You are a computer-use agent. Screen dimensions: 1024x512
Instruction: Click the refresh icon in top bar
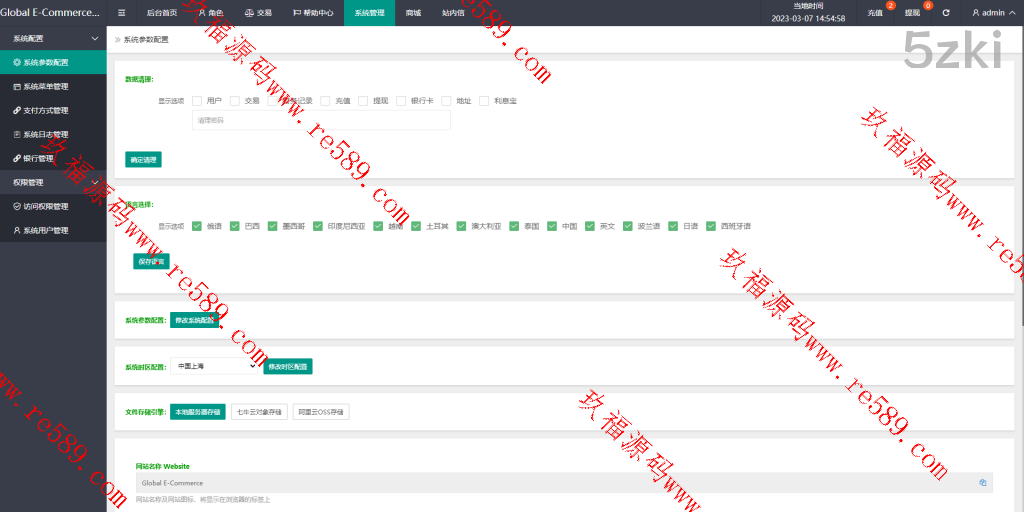945,13
